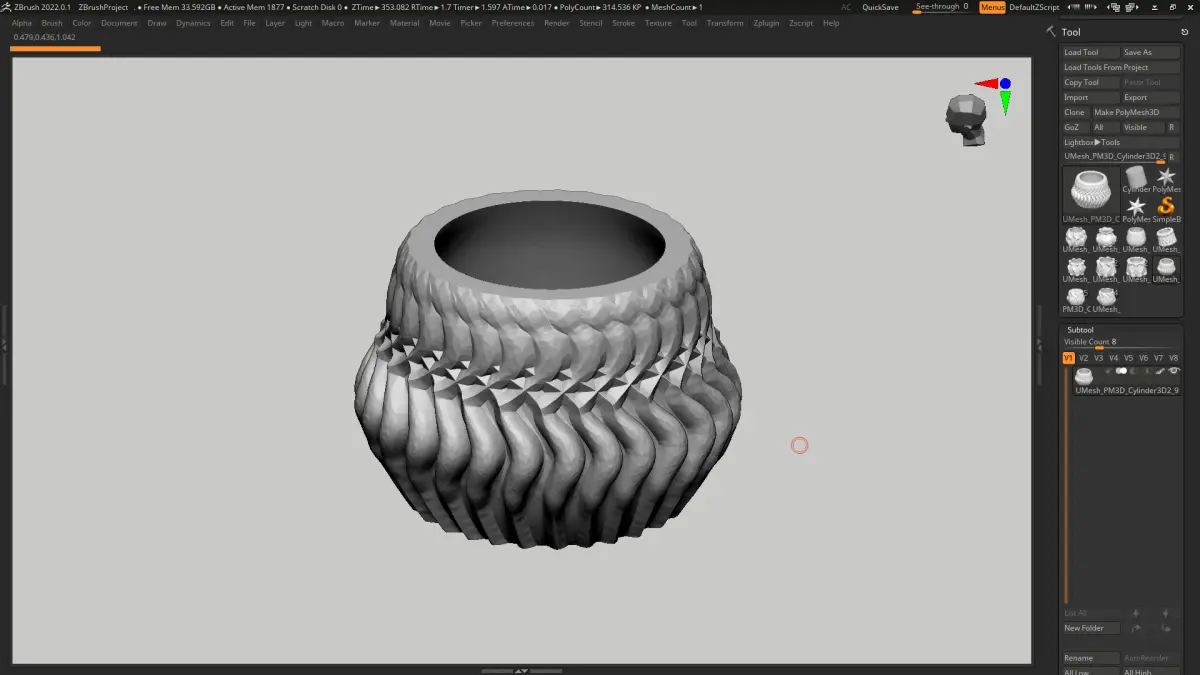The image size is (1200, 675).
Task: Click the New Folder button
Action: click(1091, 628)
